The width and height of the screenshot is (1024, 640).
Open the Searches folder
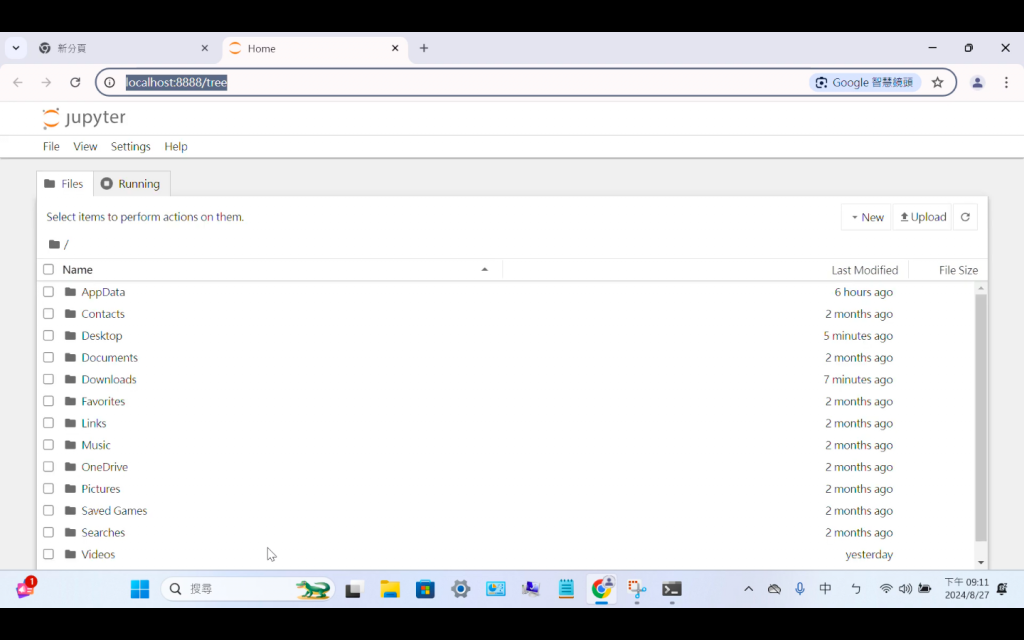click(x=103, y=532)
